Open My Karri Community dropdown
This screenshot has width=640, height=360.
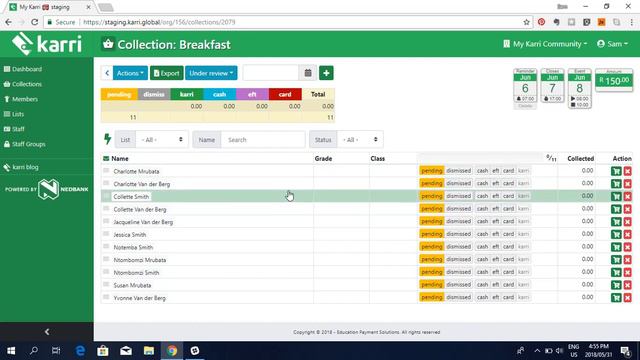pyautogui.click(x=545, y=44)
